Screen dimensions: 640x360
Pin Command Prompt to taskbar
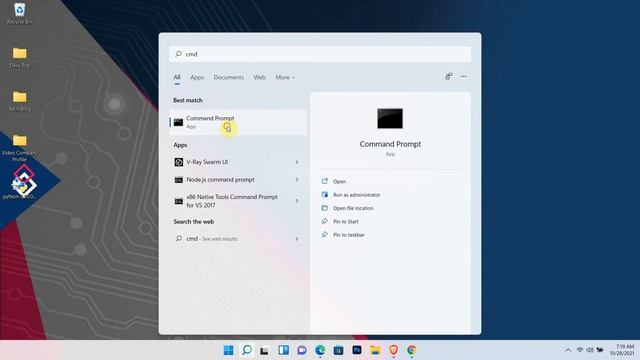[349, 235]
